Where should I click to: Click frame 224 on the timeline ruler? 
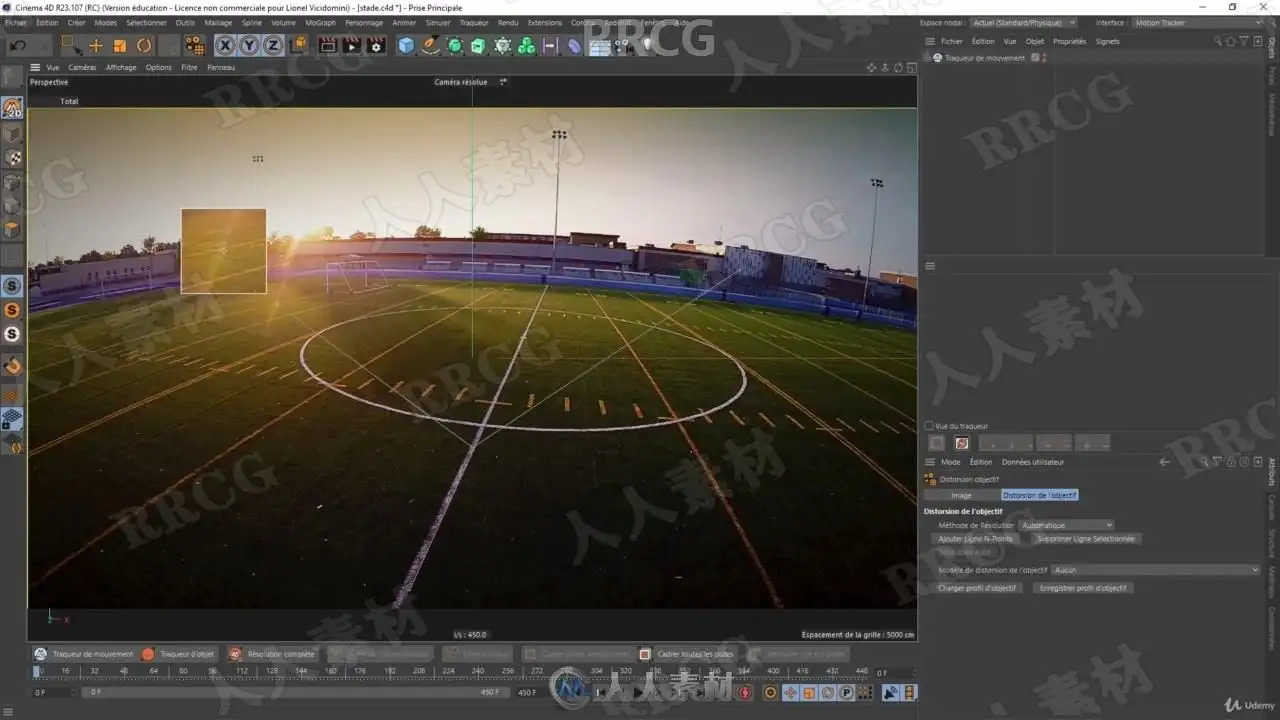tap(449, 671)
